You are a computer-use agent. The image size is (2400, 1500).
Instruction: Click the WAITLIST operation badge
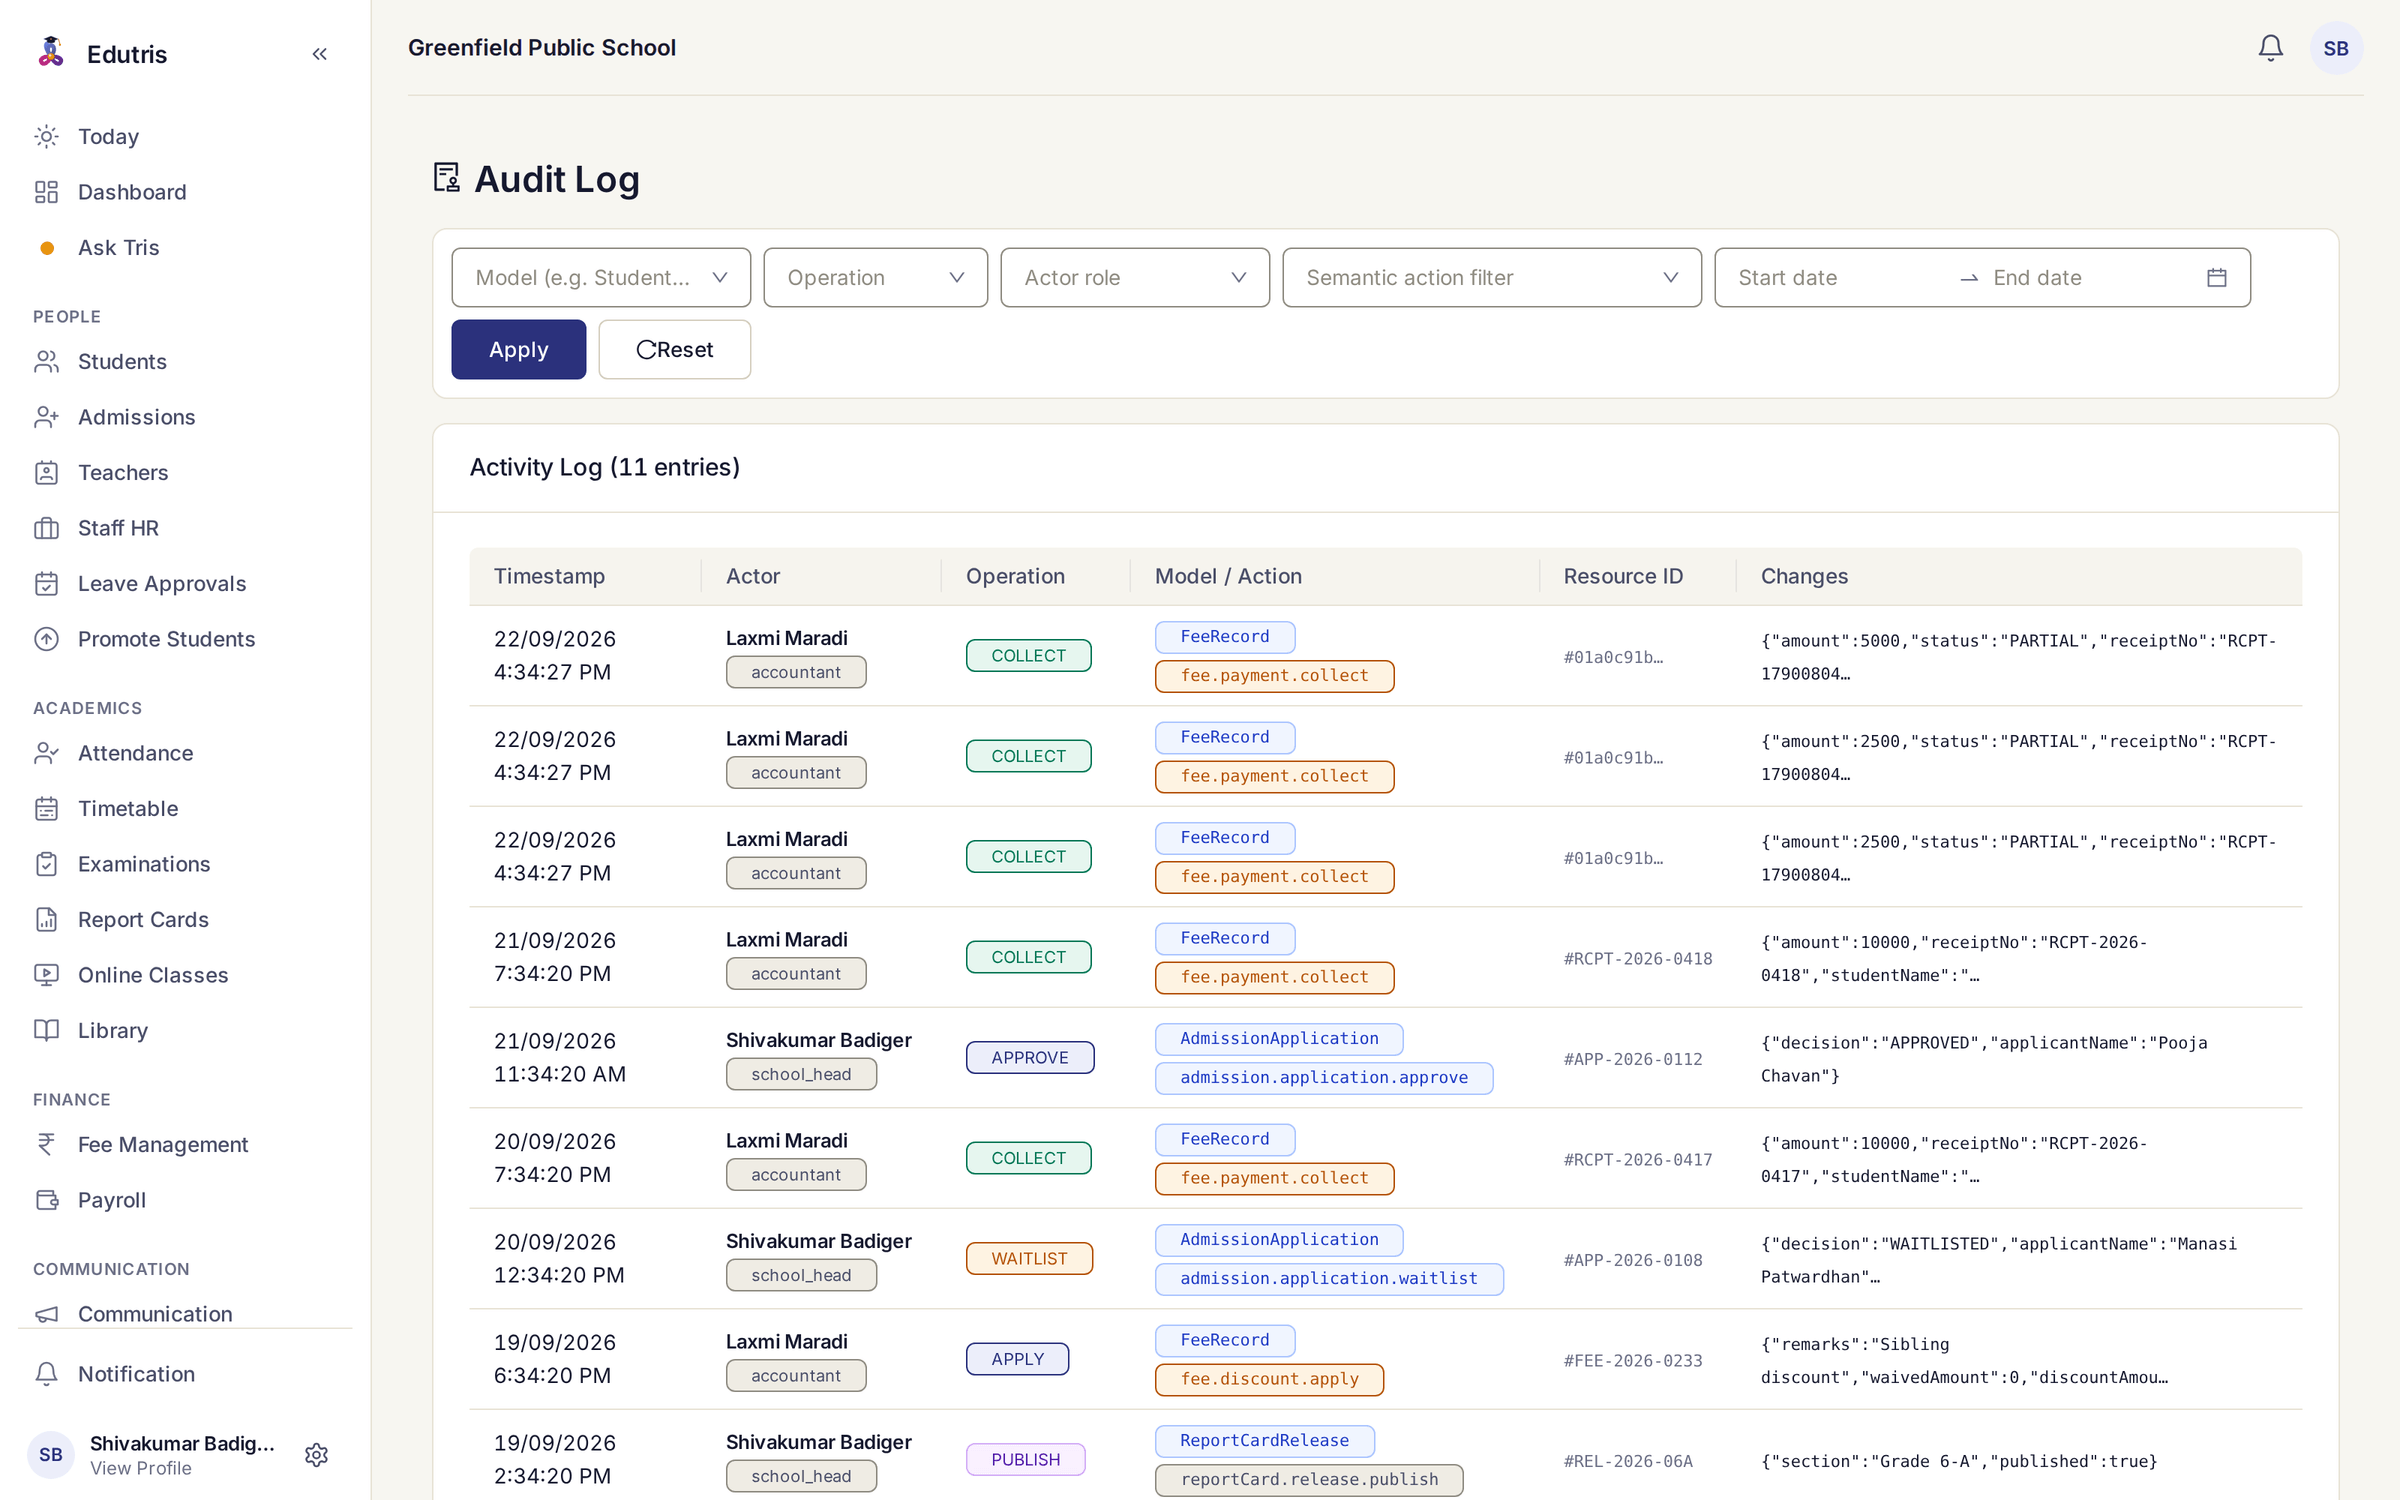click(1029, 1259)
